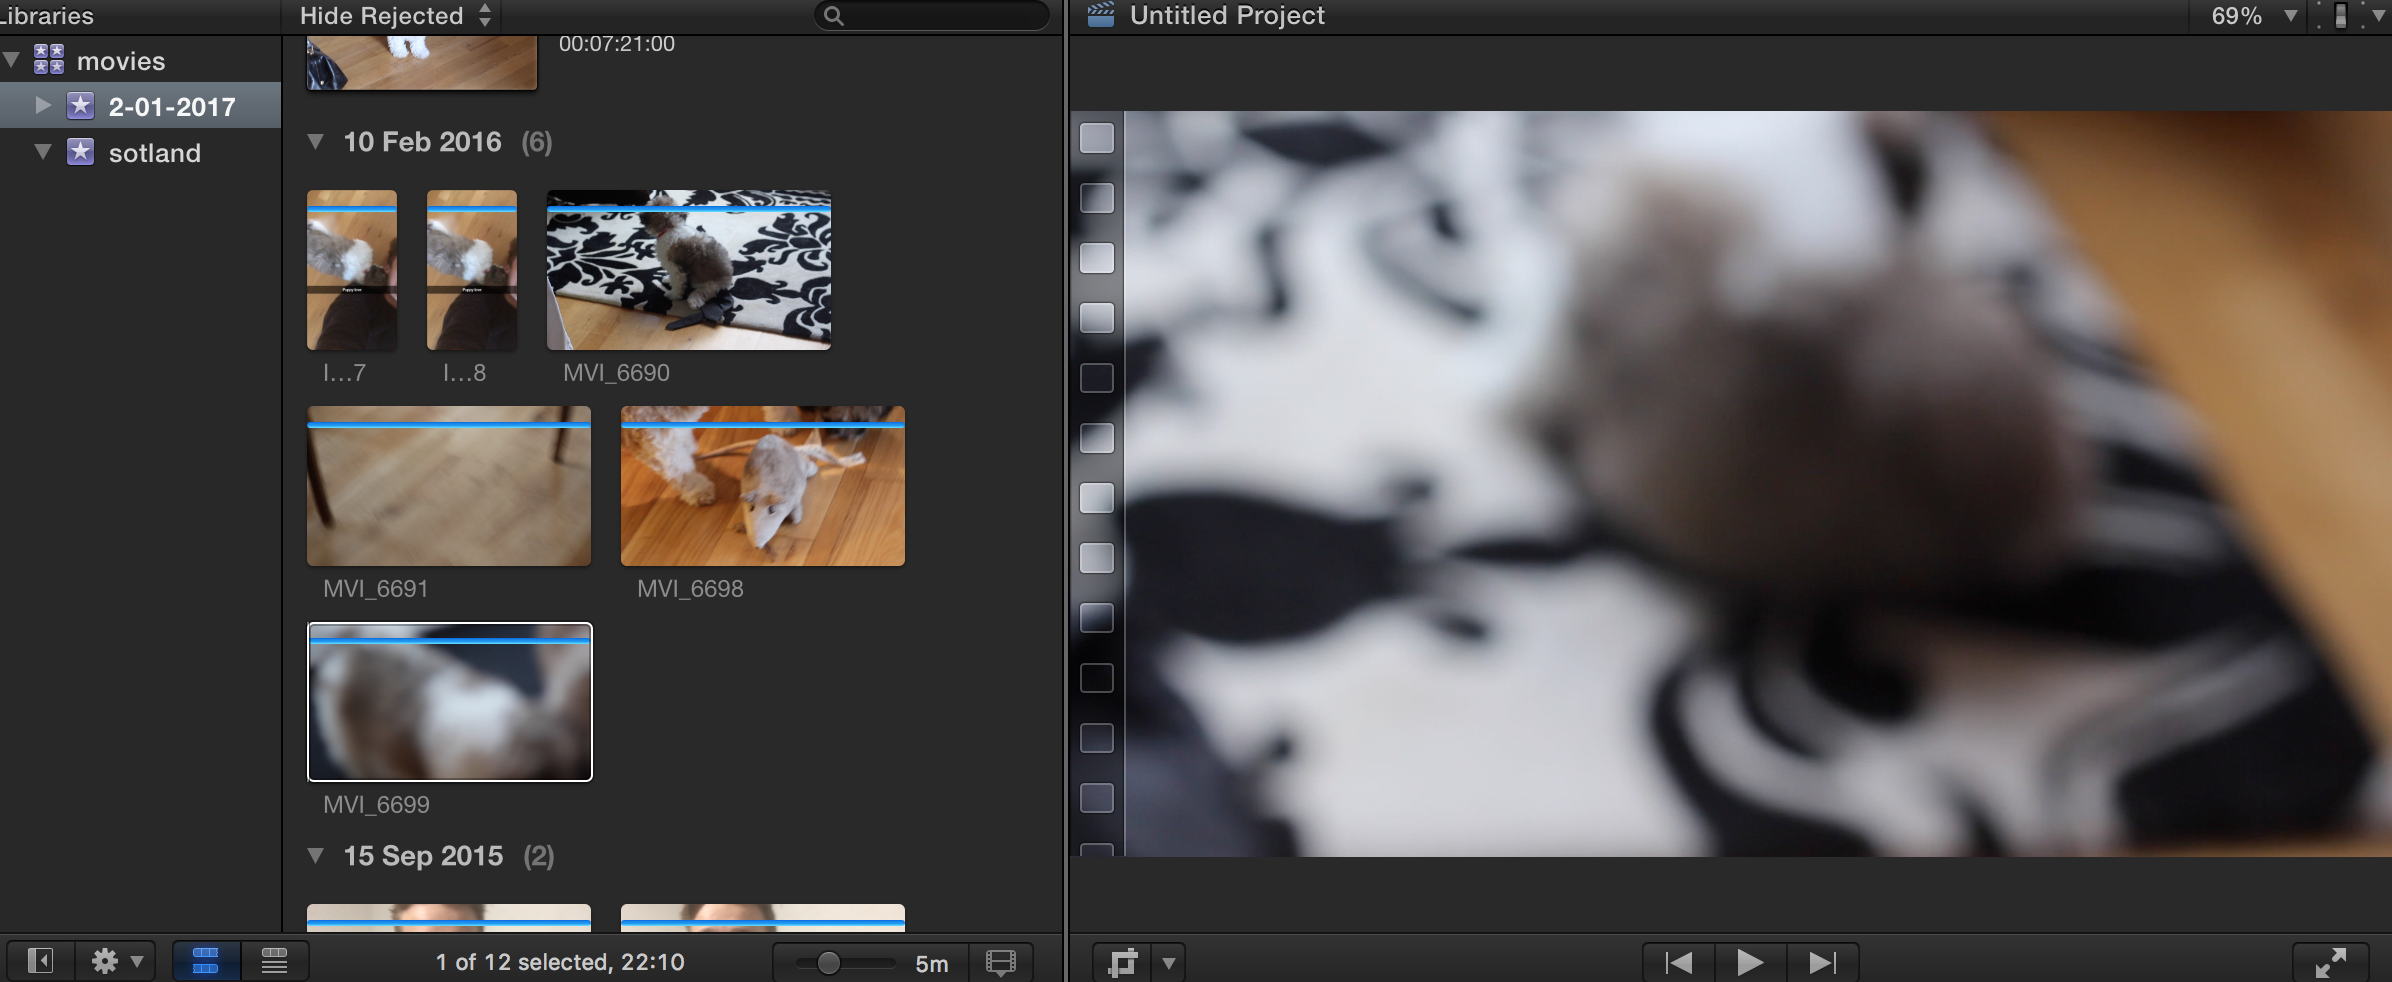The width and height of the screenshot is (2392, 982).
Task: Click the 2-01-2017 event star icon
Action: point(81,106)
